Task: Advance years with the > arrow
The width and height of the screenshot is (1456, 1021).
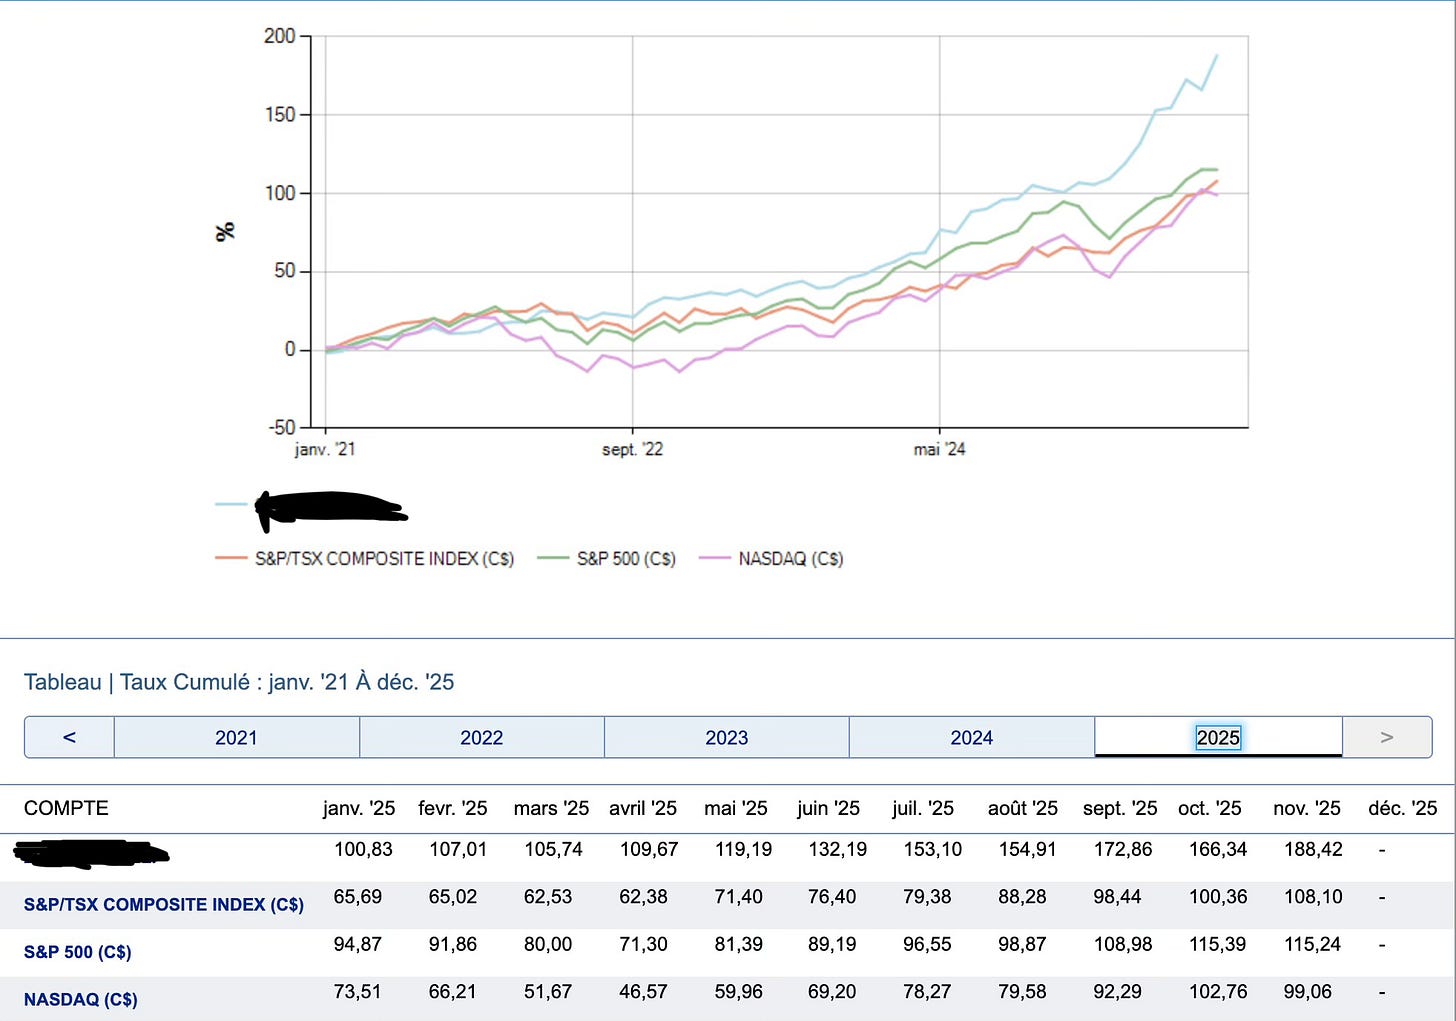Action: click(x=1387, y=737)
